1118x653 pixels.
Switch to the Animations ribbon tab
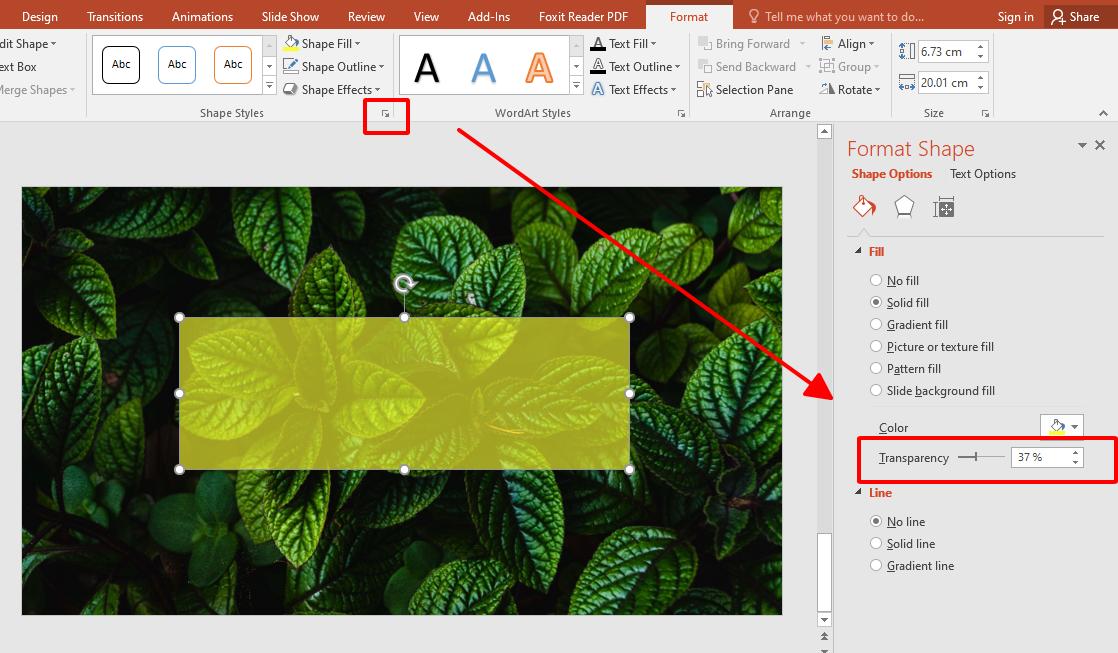202,16
